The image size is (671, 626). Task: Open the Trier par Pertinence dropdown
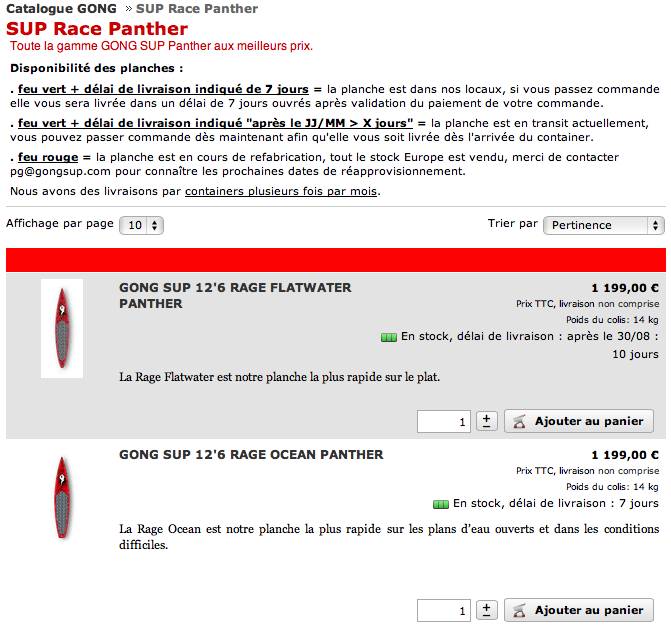point(604,225)
